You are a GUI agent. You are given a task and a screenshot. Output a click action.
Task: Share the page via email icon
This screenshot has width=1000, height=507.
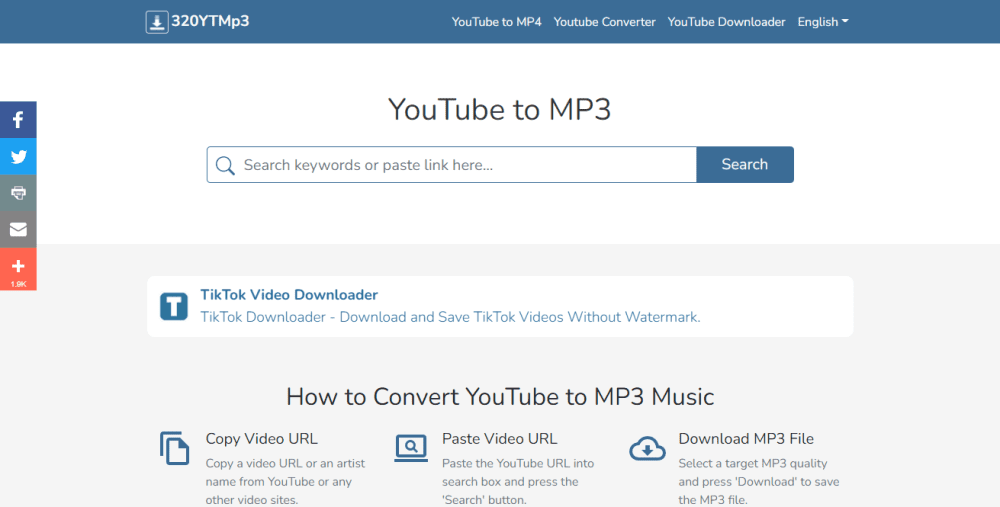coord(18,230)
